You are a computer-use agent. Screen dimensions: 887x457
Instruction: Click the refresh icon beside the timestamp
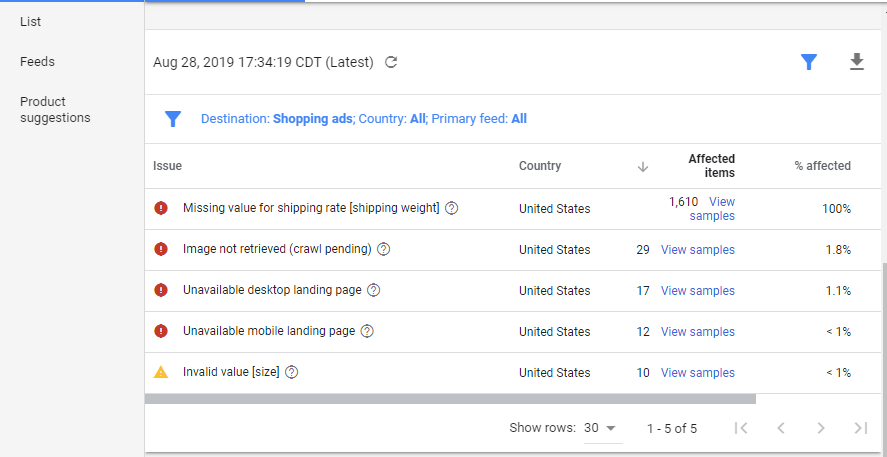click(x=392, y=62)
